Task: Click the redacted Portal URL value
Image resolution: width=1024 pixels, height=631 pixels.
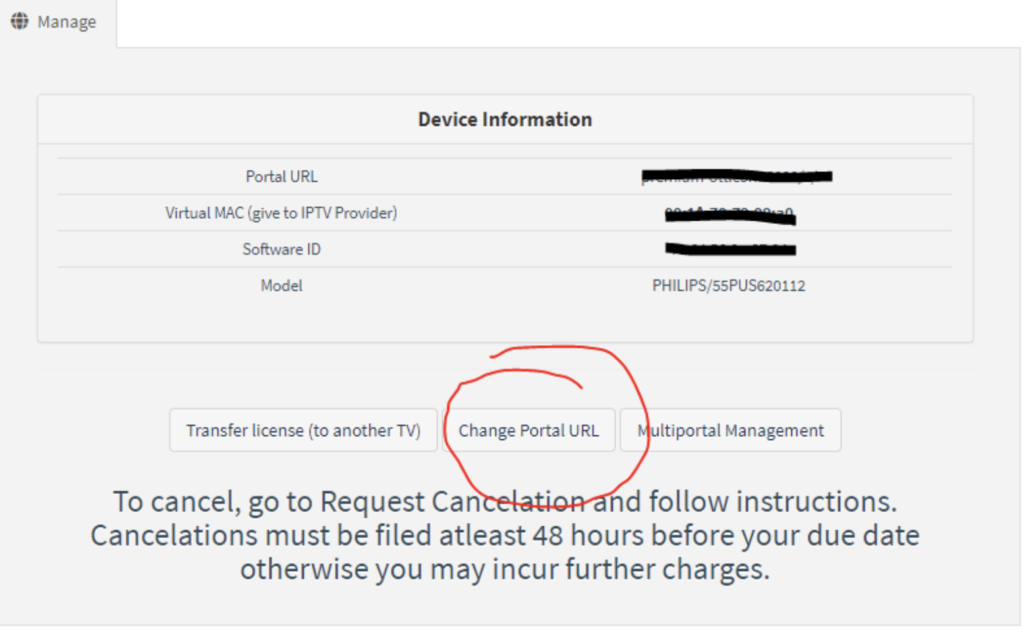Action: click(737, 177)
